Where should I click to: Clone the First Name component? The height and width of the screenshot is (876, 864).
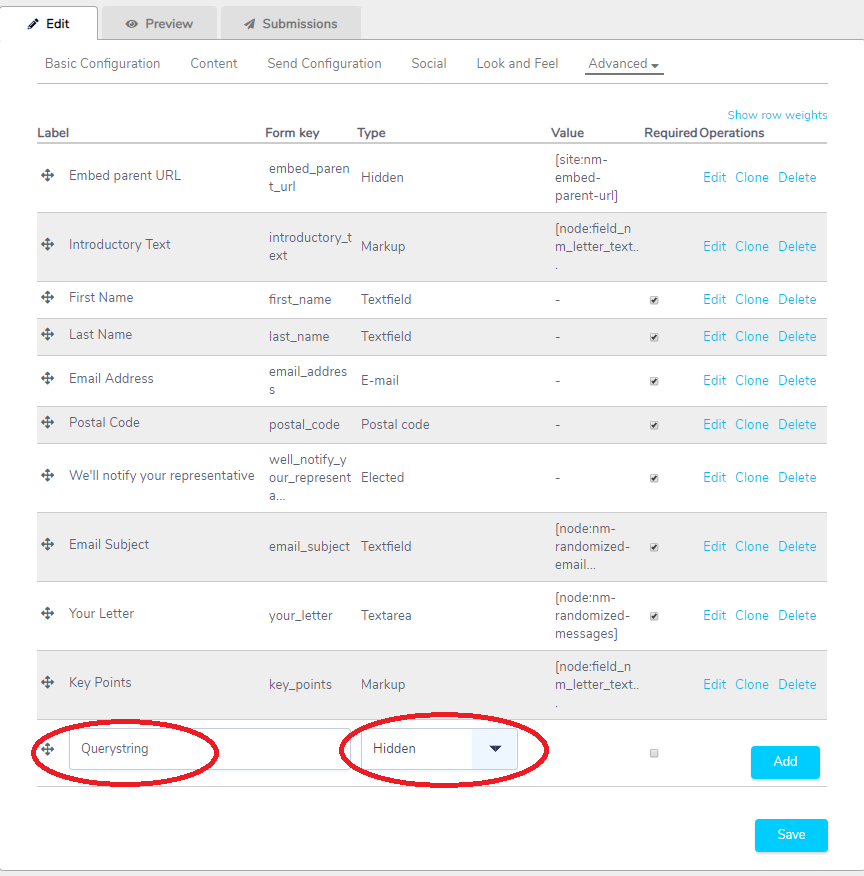(x=752, y=299)
